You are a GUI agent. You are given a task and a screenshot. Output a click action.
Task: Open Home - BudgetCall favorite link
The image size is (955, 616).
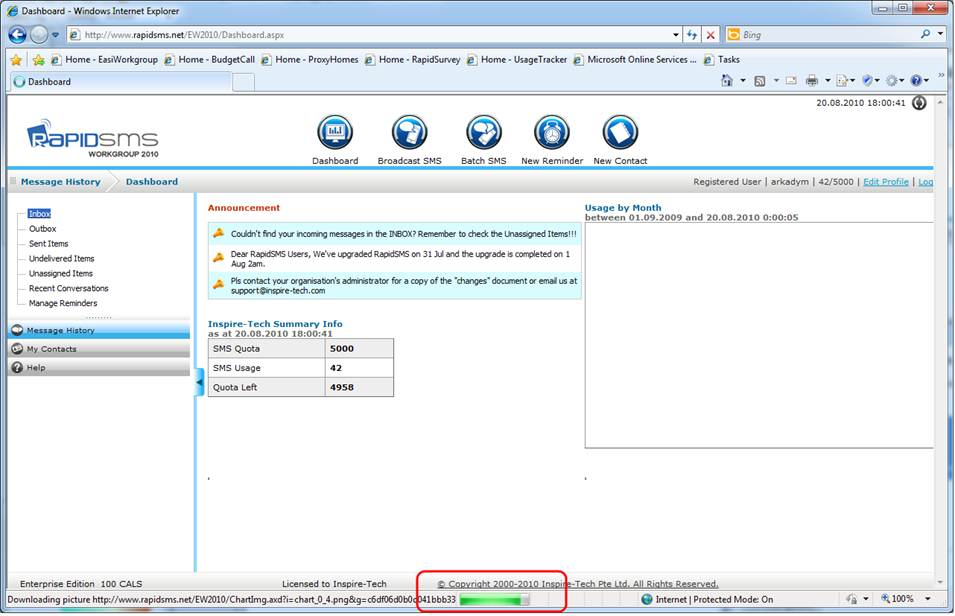coord(210,60)
